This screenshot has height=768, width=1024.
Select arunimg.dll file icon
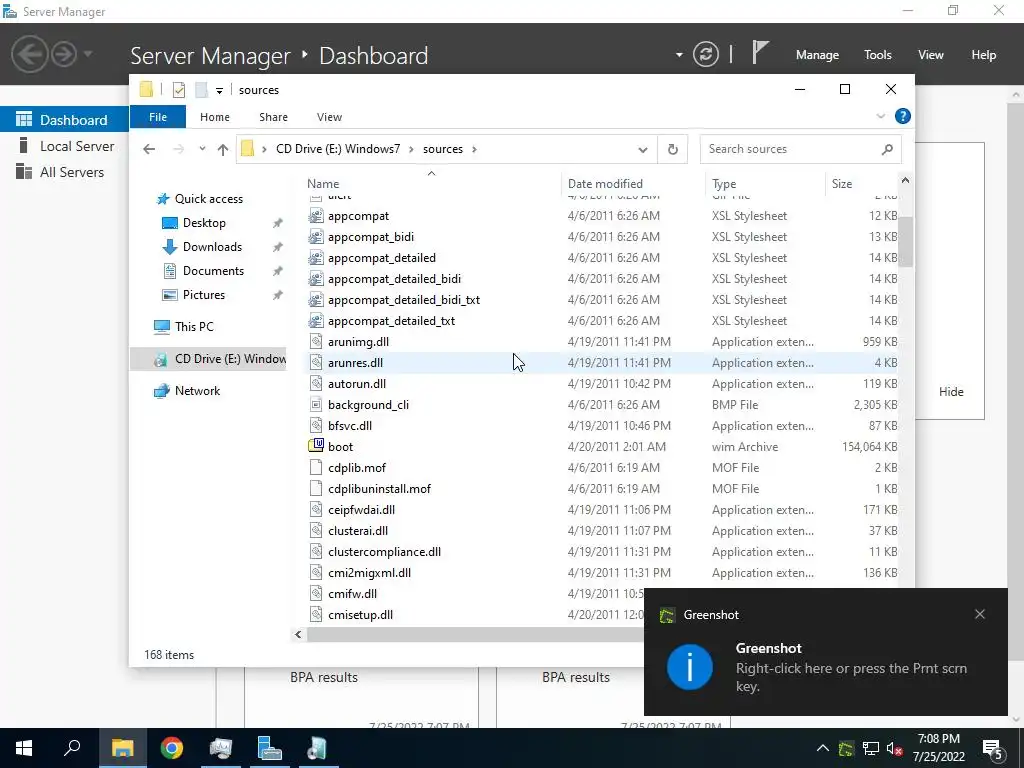click(316, 342)
